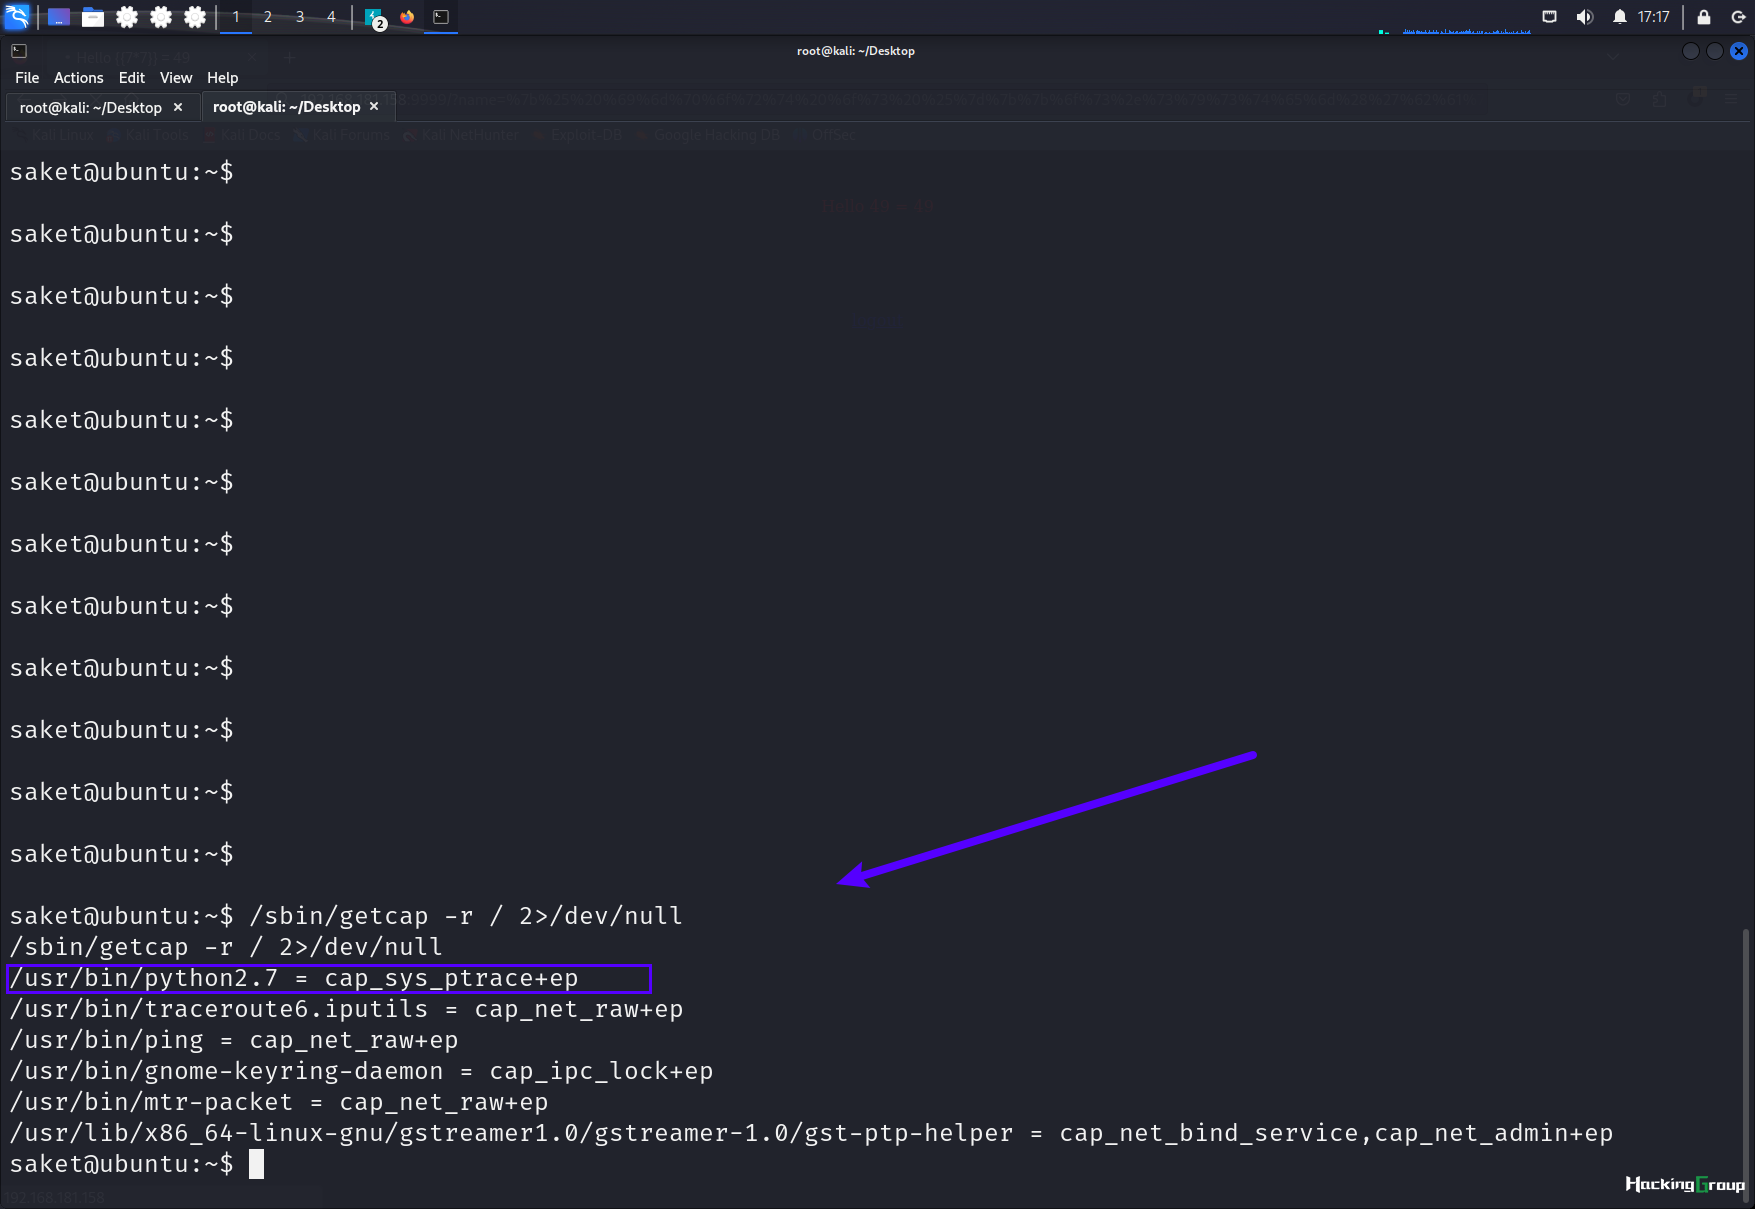Click the typed getcap command line
The image size is (1755, 1209).
pos(466,916)
